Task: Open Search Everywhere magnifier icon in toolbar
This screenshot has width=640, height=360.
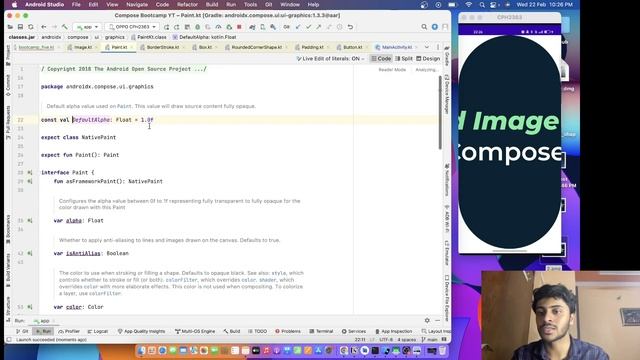Action: (424, 27)
